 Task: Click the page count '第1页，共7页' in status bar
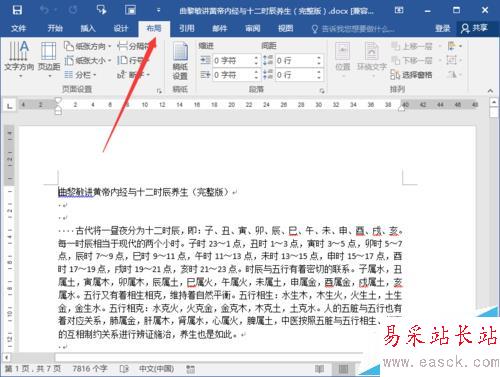click(33, 369)
